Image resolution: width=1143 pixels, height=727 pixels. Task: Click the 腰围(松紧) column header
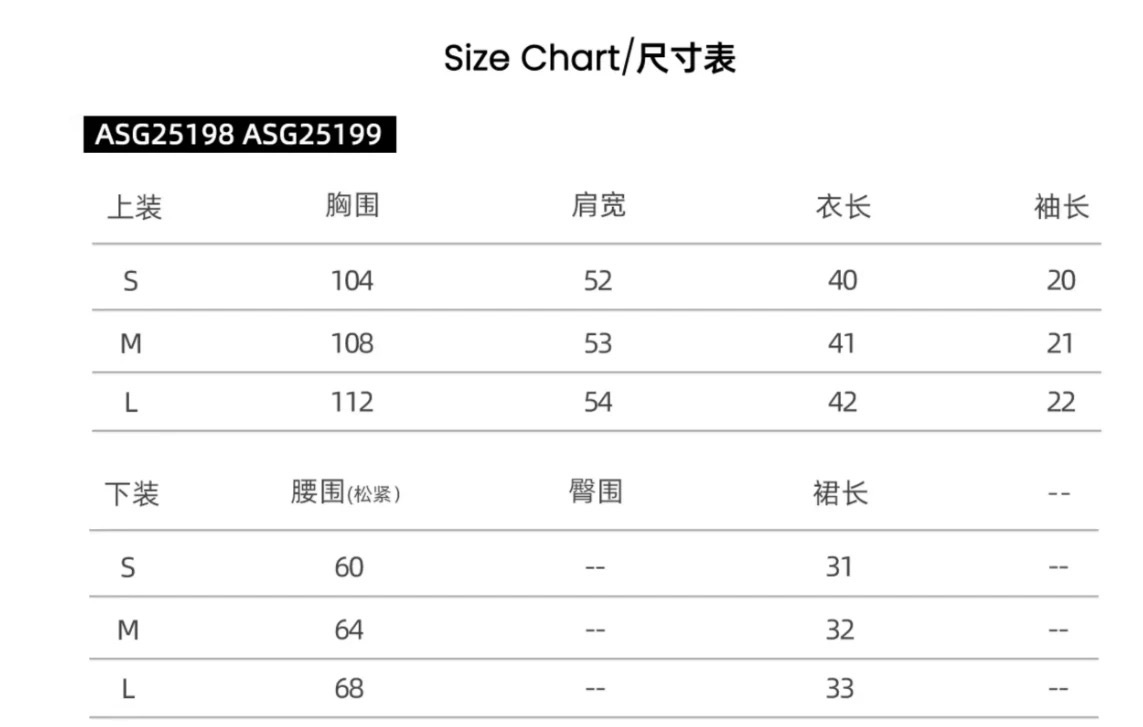pyautogui.click(x=346, y=493)
